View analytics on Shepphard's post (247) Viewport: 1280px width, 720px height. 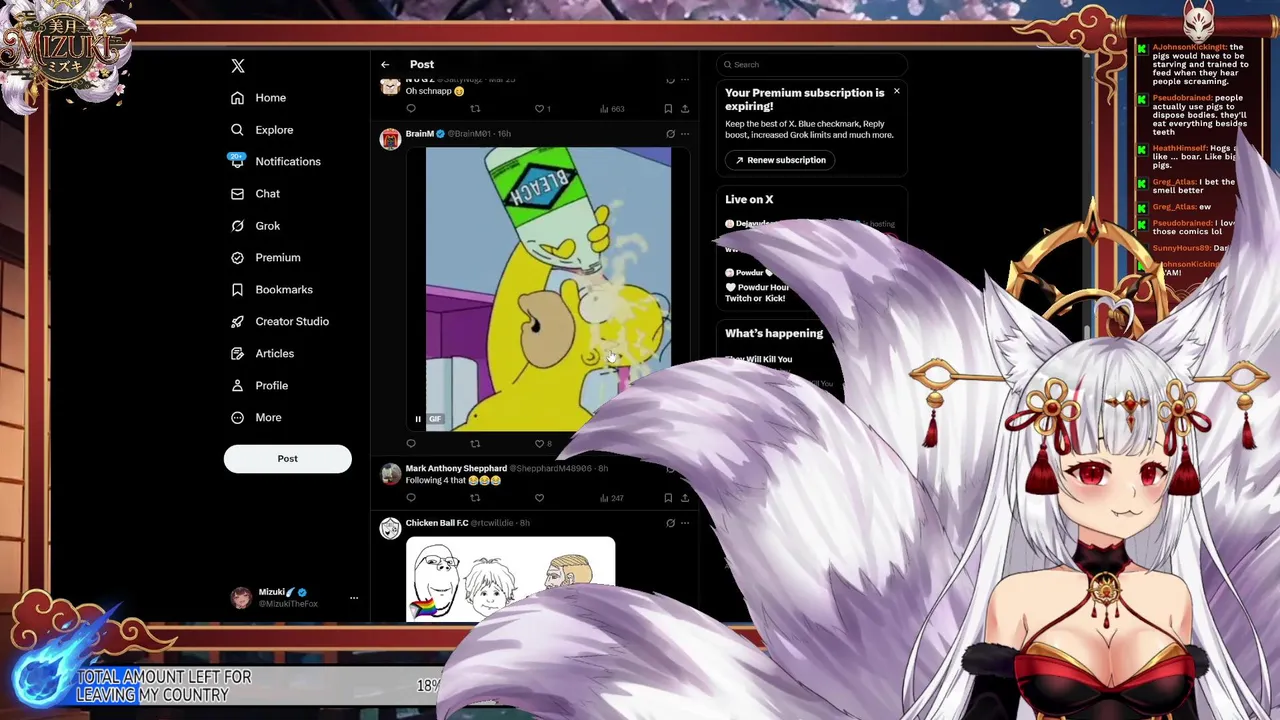pyautogui.click(x=612, y=498)
